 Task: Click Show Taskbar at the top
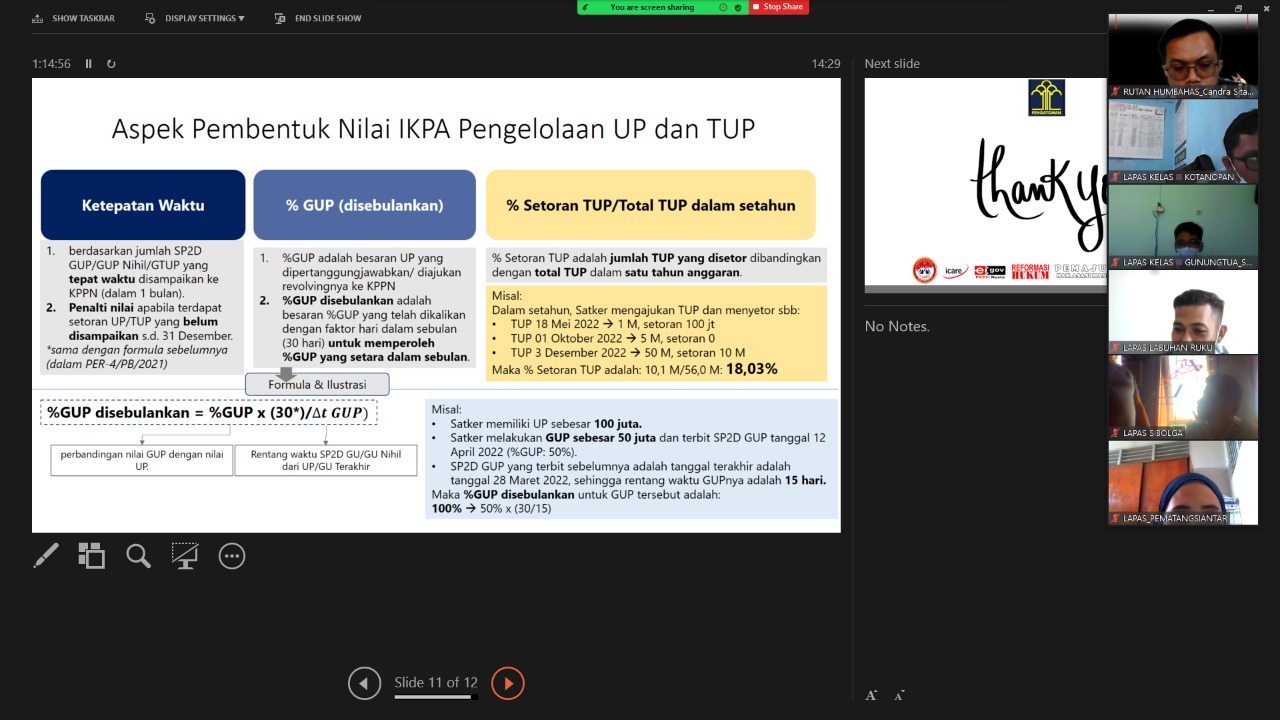pyautogui.click(x=74, y=18)
